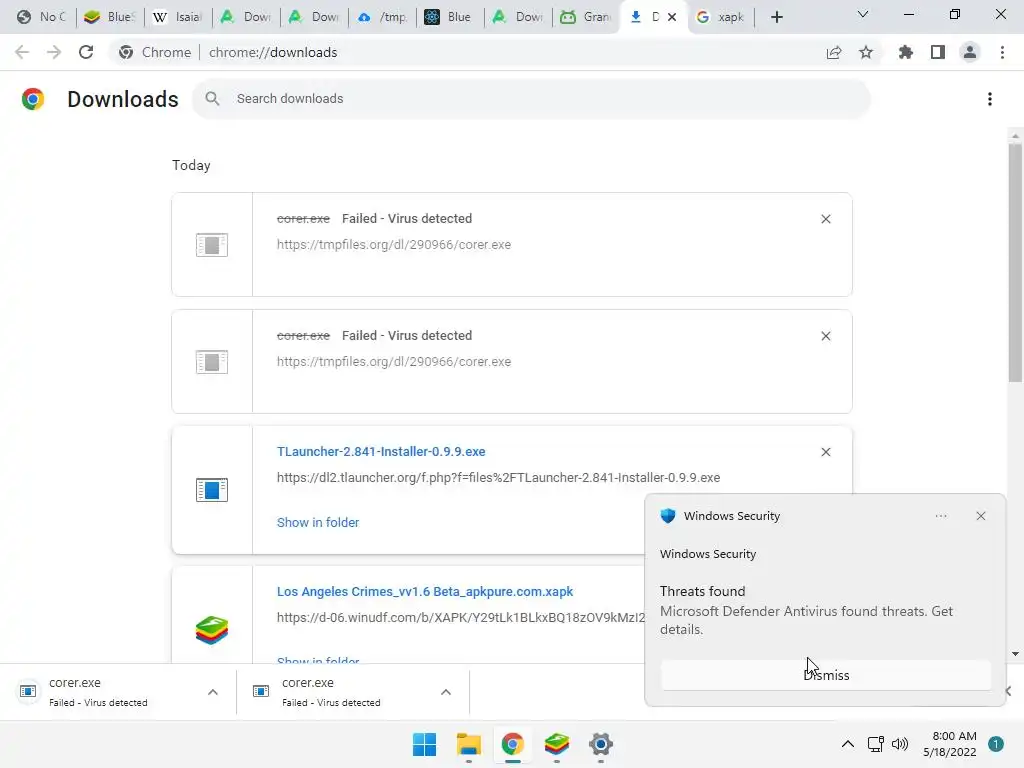Remove TLauncher installer from downloads list
The image size is (1024, 768).
coord(825,452)
